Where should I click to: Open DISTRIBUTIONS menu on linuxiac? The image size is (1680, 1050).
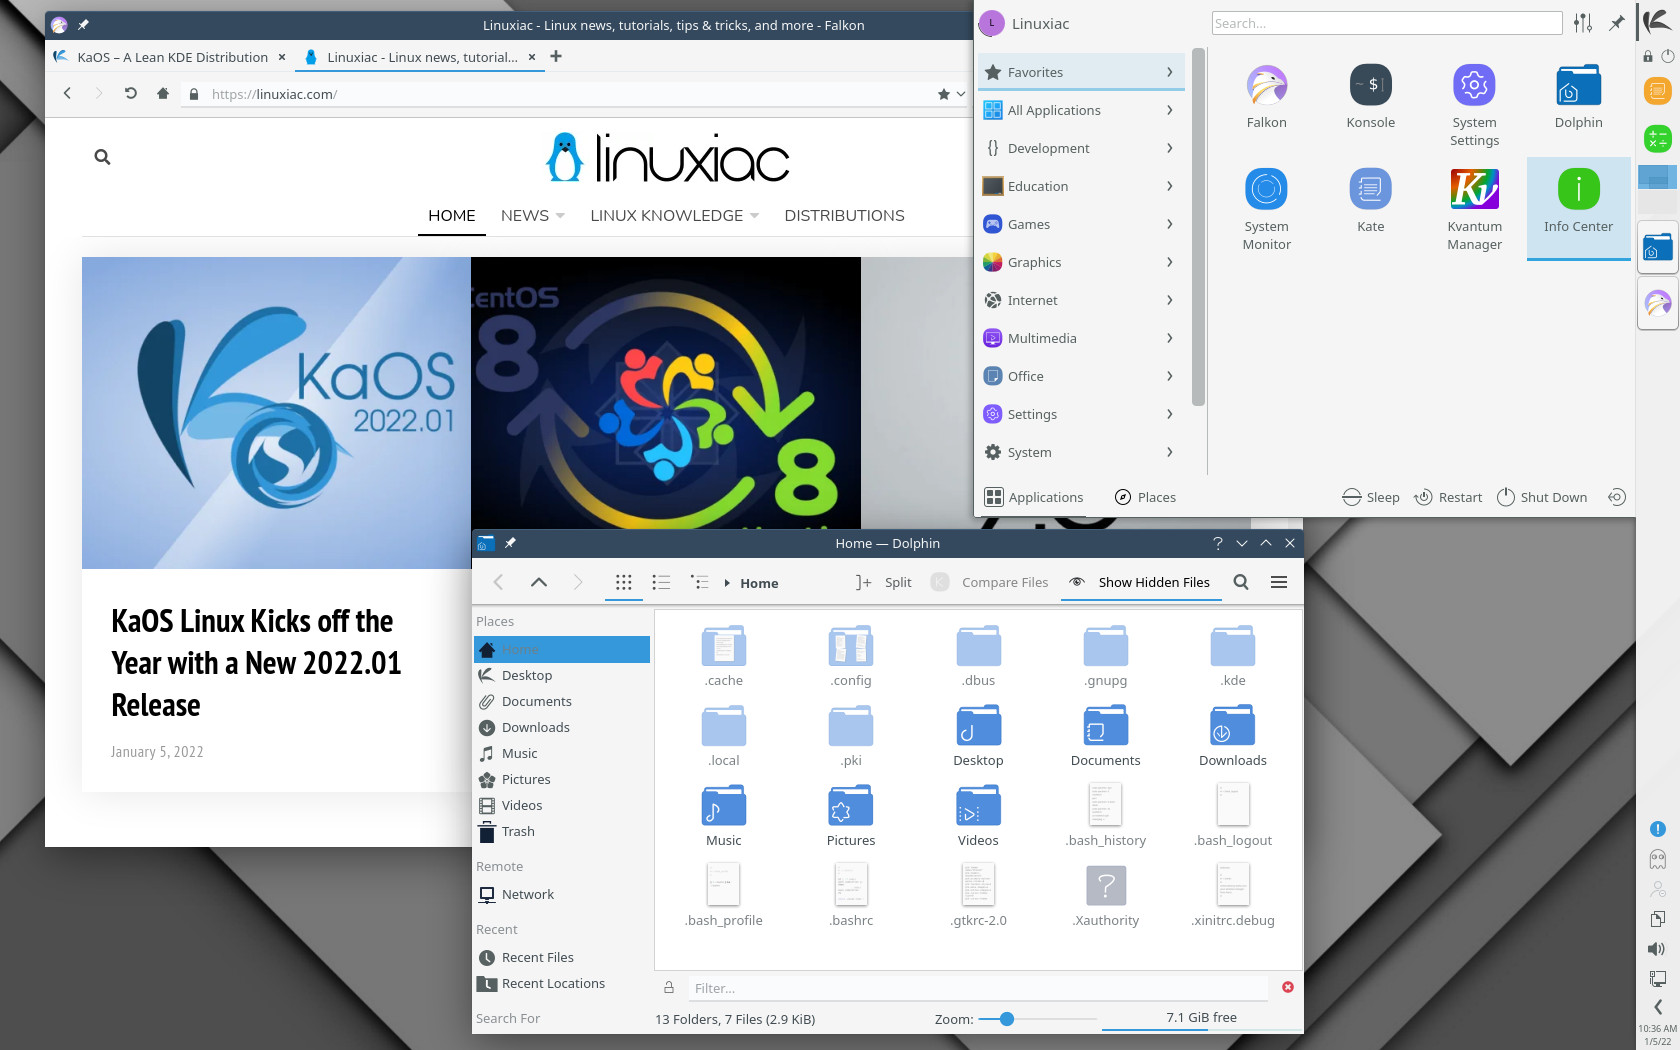tap(844, 216)
